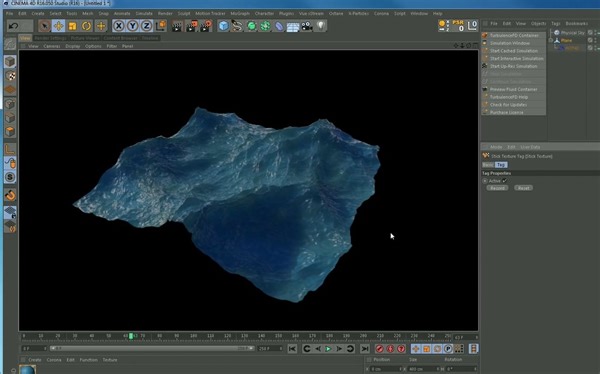This screenshot has height=374, width=600.
Task: Choose Simulation Window entry
Action: [x=514, y=43]
